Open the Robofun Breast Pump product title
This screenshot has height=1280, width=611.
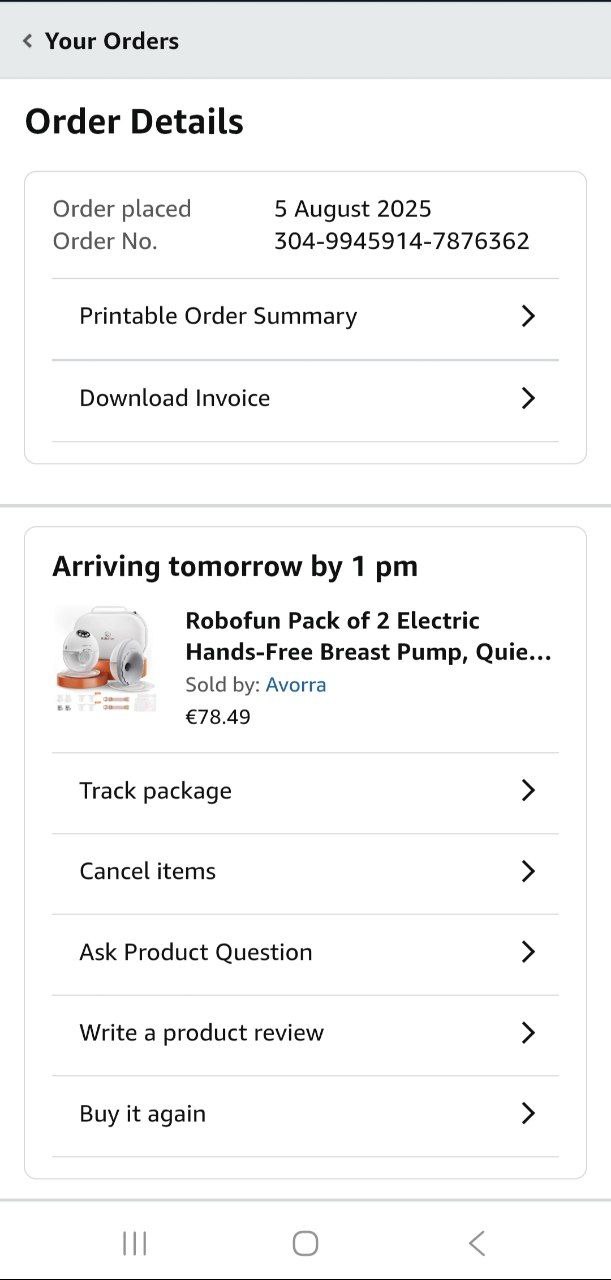367,637
